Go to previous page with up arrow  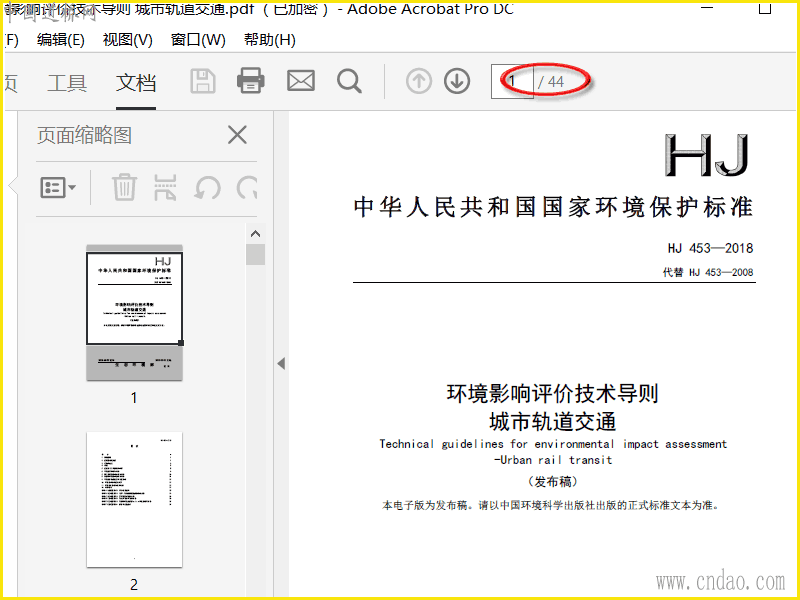419,81
